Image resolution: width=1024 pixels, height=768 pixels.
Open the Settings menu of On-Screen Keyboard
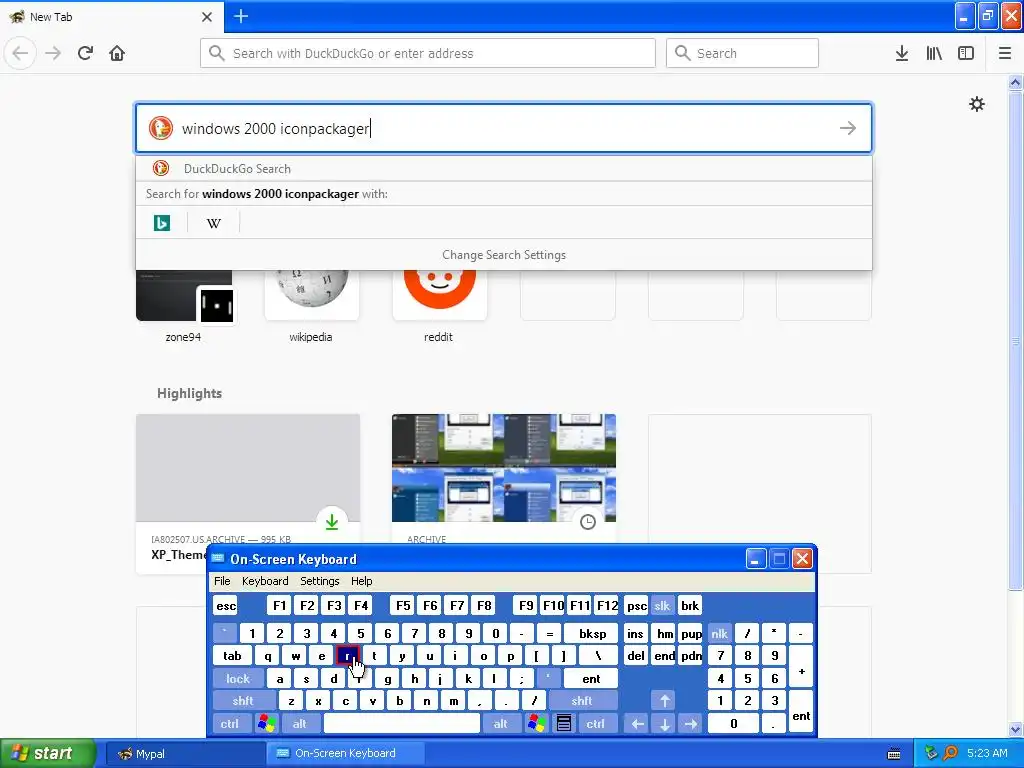(x=319, y=581)
